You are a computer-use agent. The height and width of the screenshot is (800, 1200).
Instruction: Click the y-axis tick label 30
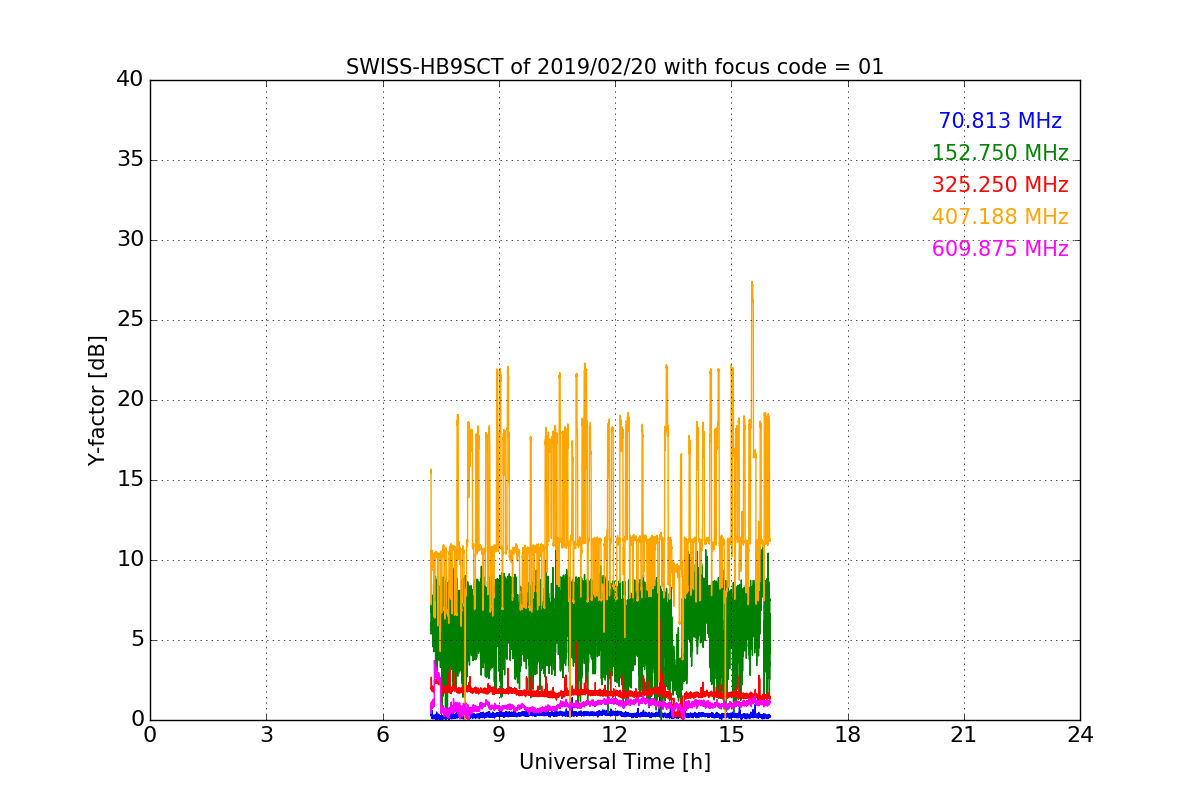pyautogui.click(x=129, y=240)
